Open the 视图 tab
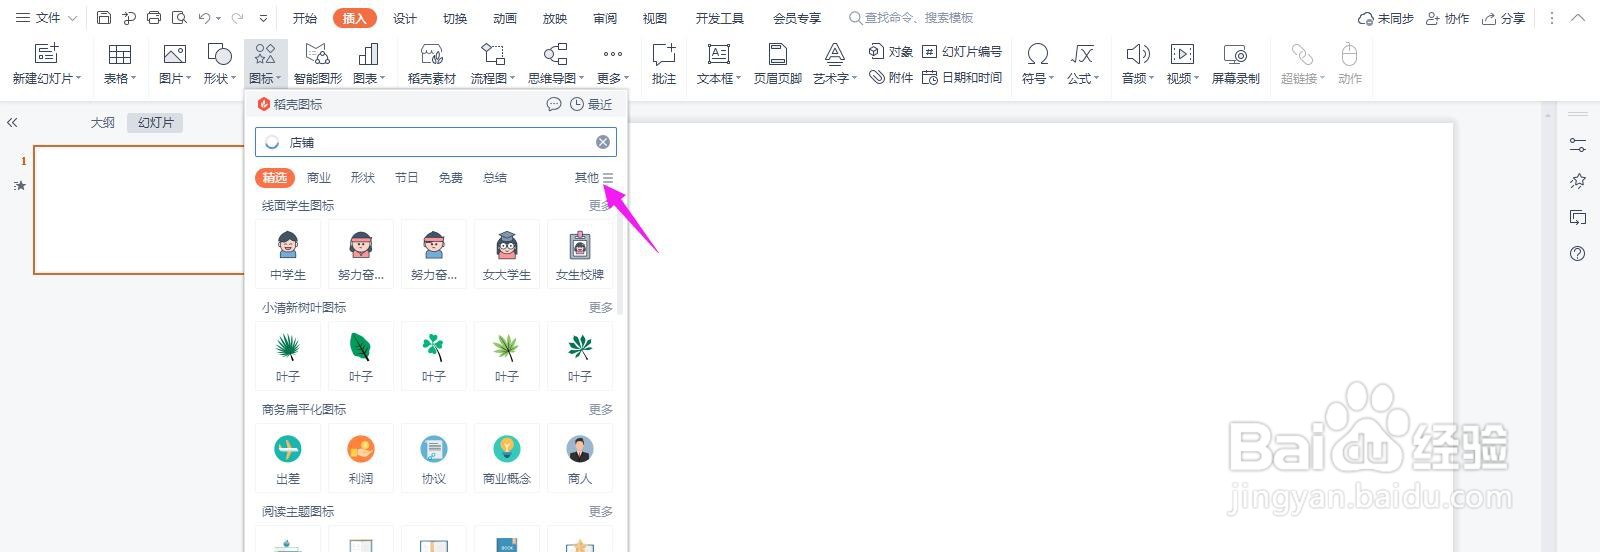 click(655, 18)
